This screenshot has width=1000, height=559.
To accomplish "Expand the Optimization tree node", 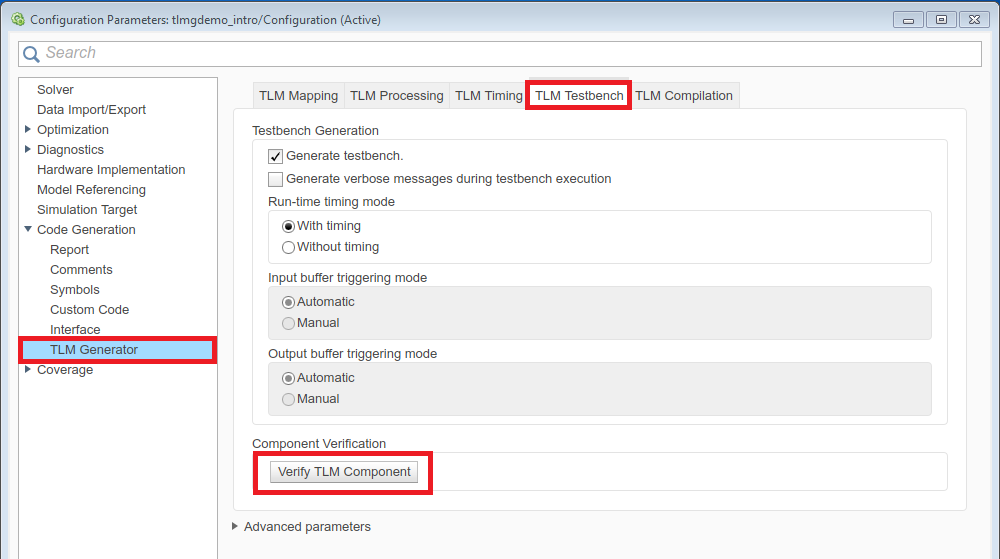I will (28, 129).
